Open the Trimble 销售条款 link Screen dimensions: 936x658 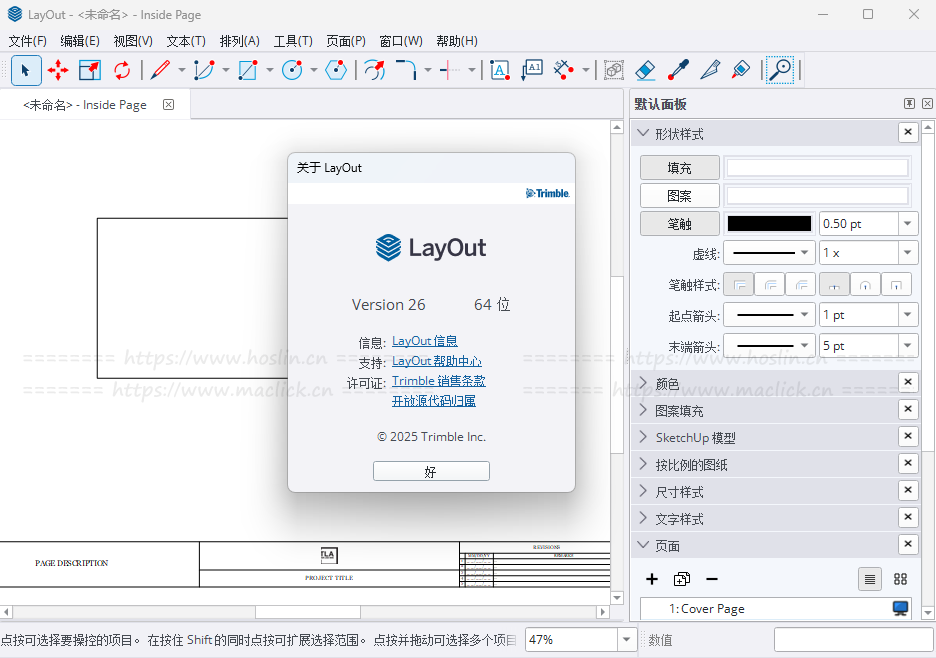point(439,381)
